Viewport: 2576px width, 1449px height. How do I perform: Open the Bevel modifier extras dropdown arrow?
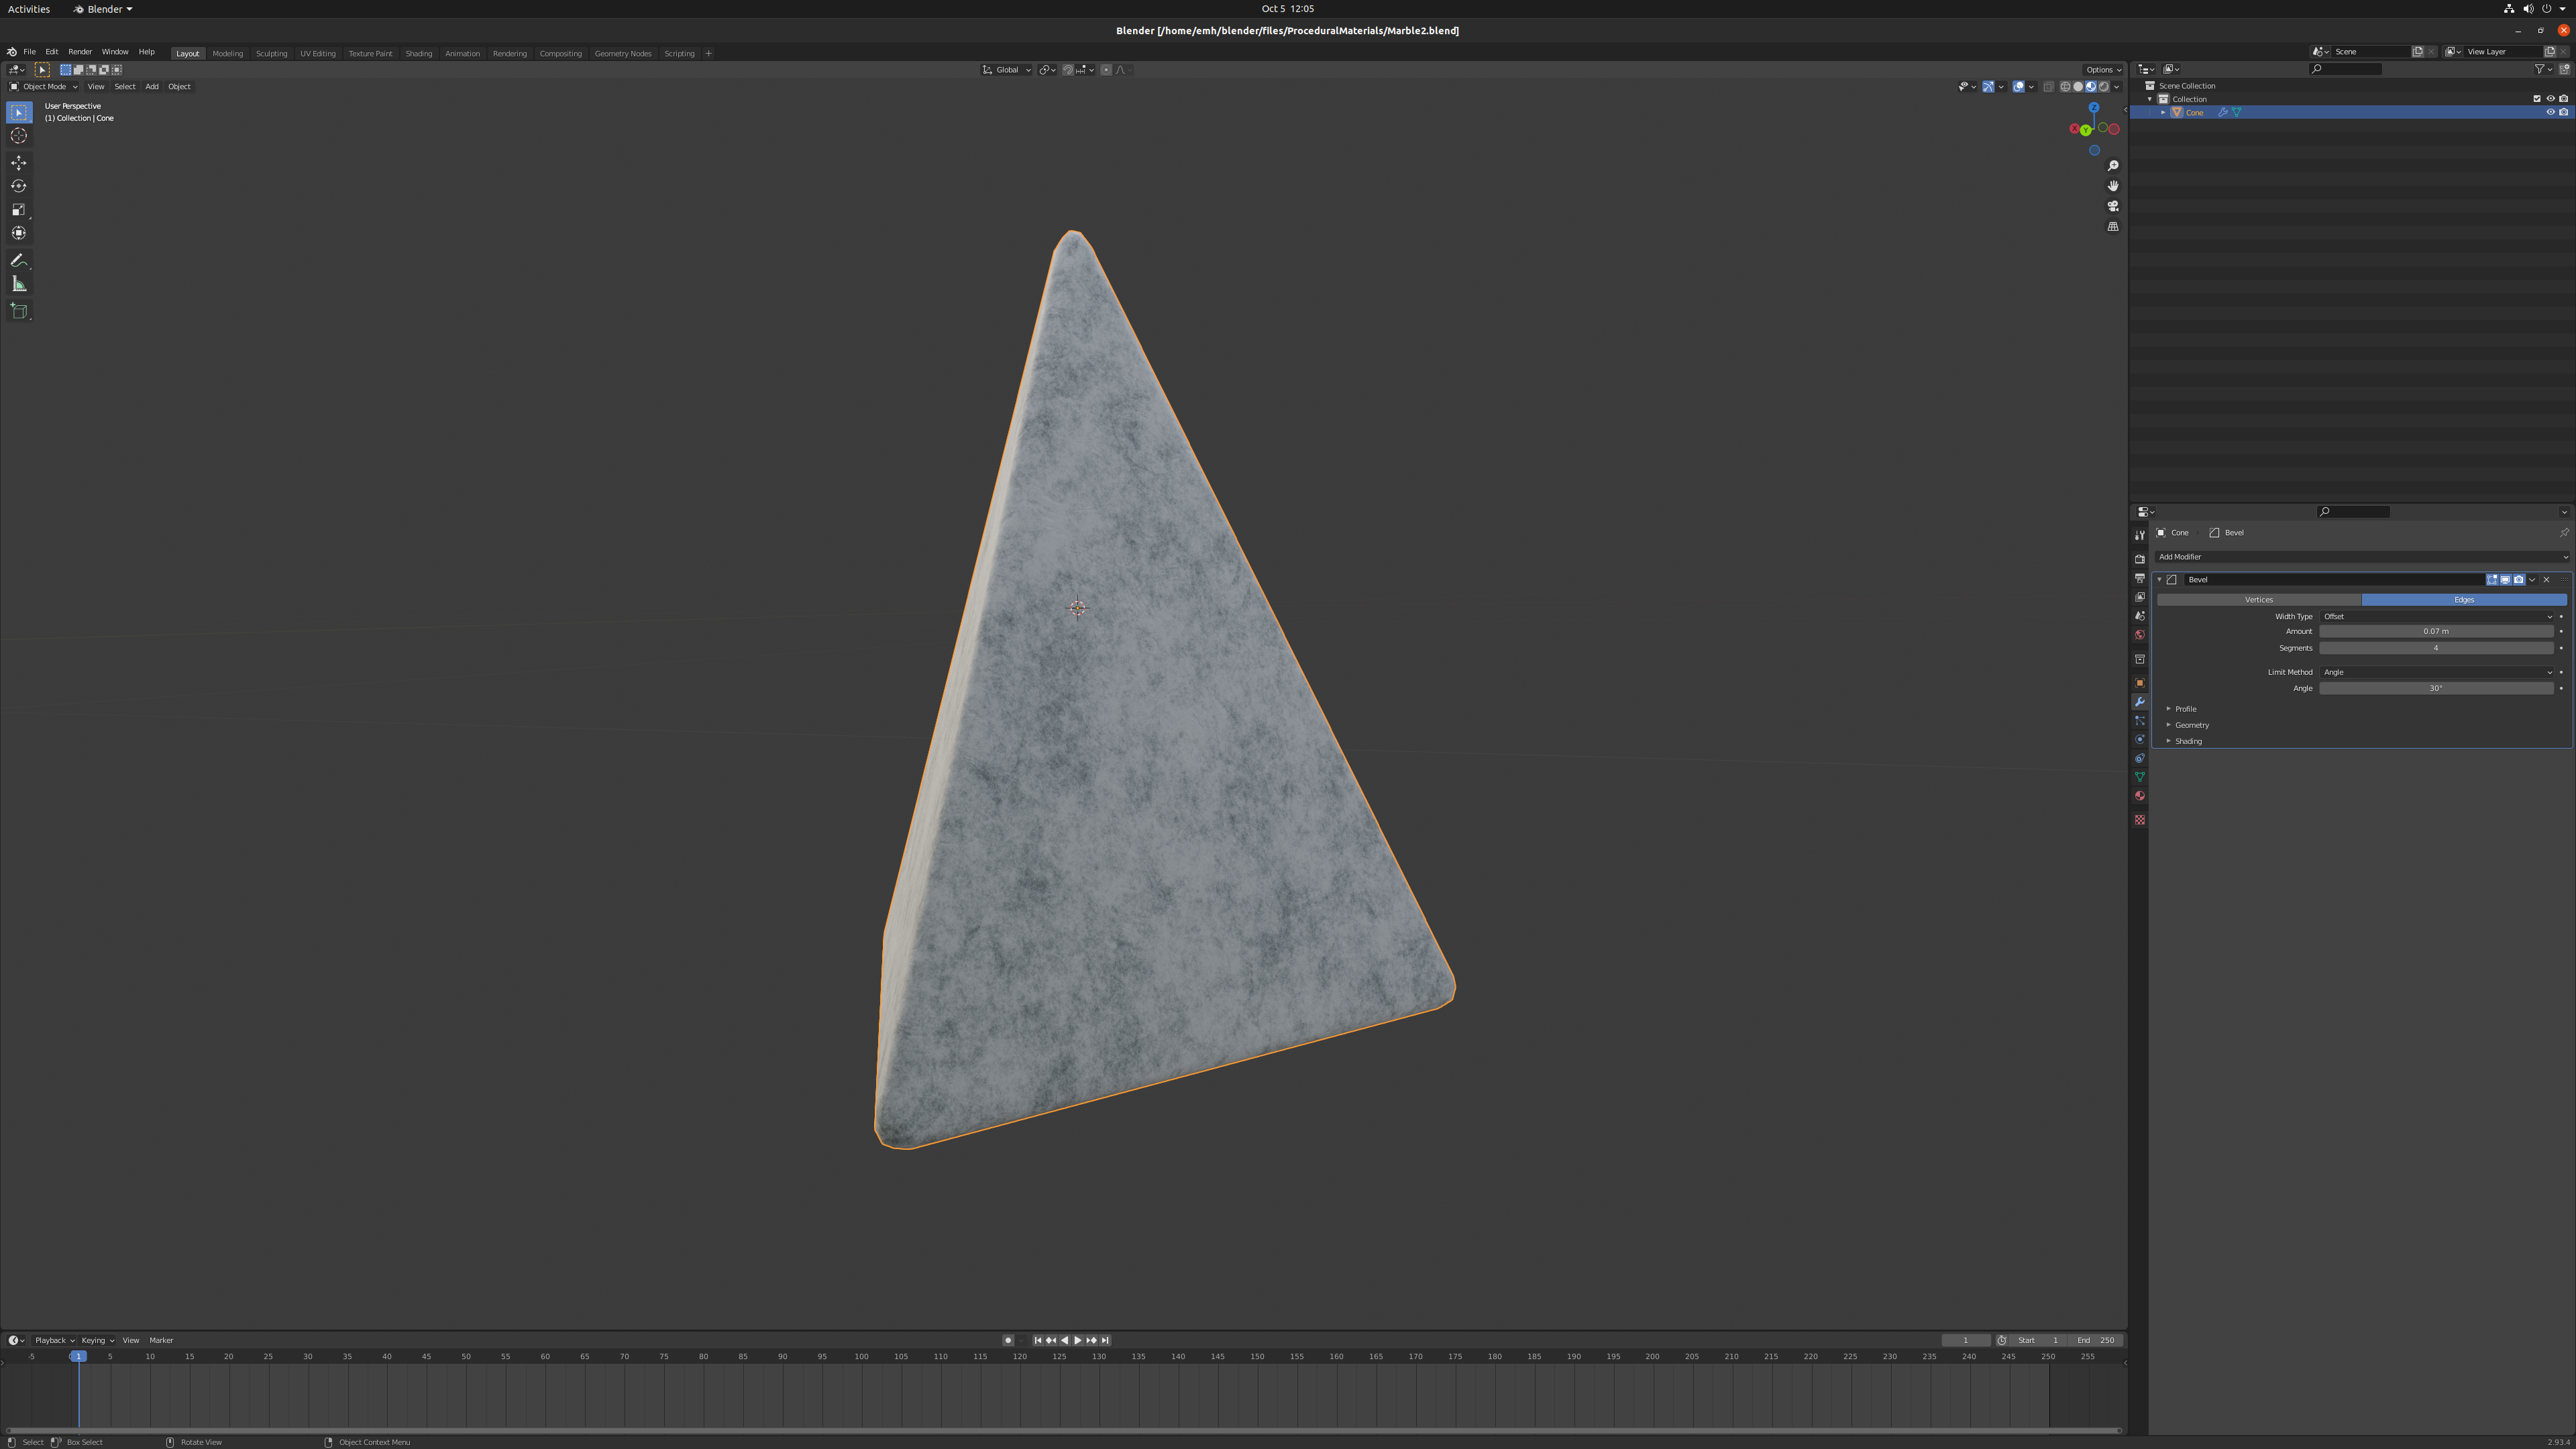coord(2532,580)
